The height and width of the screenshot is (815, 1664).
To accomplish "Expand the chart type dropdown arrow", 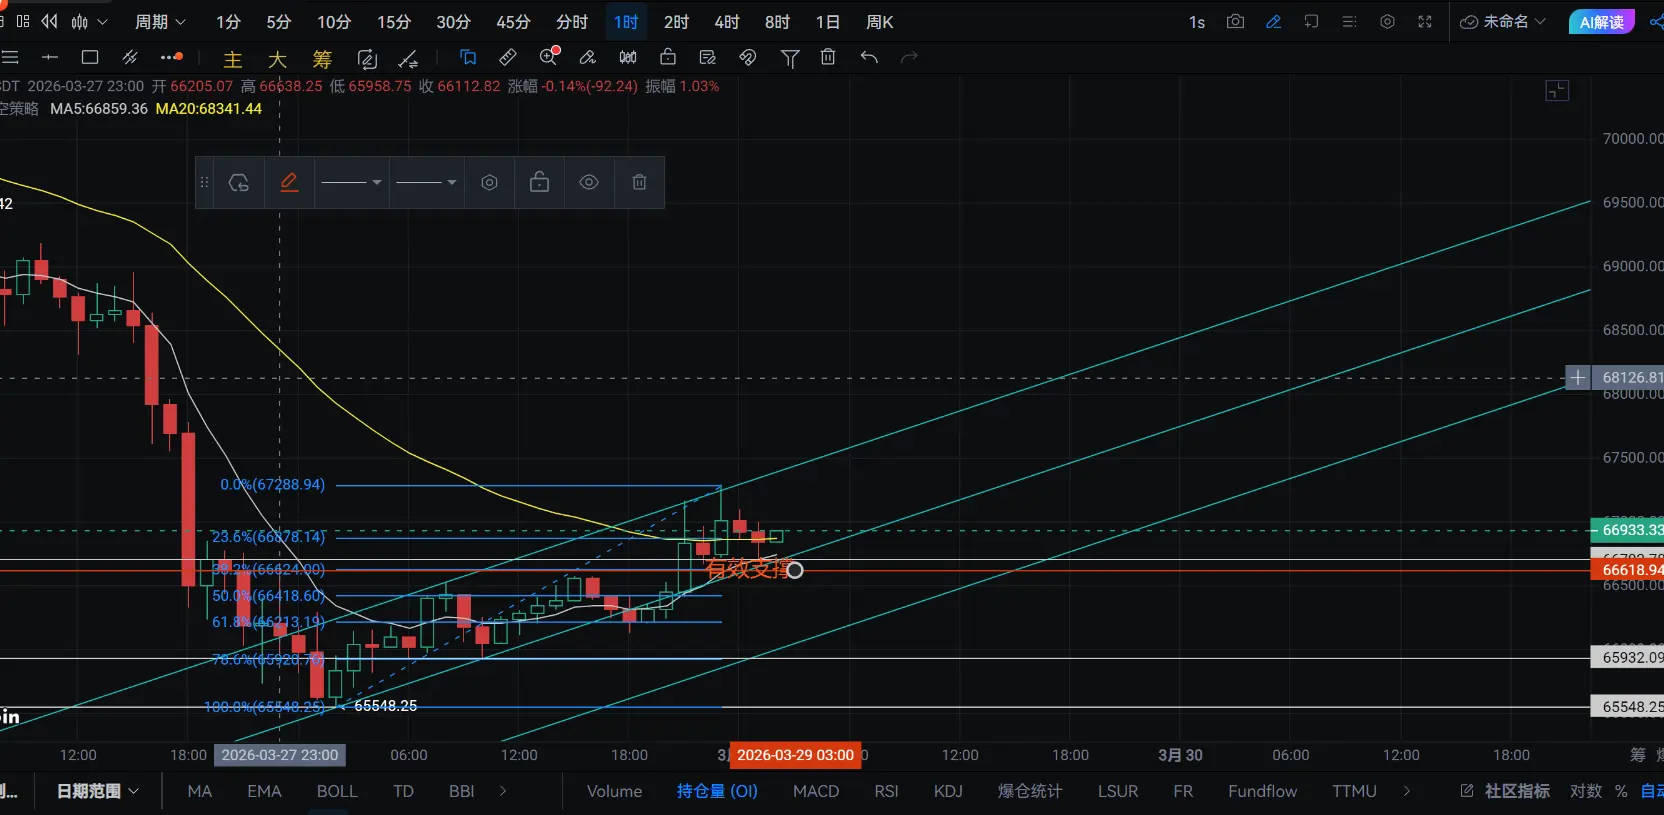I will coord(102,21).
